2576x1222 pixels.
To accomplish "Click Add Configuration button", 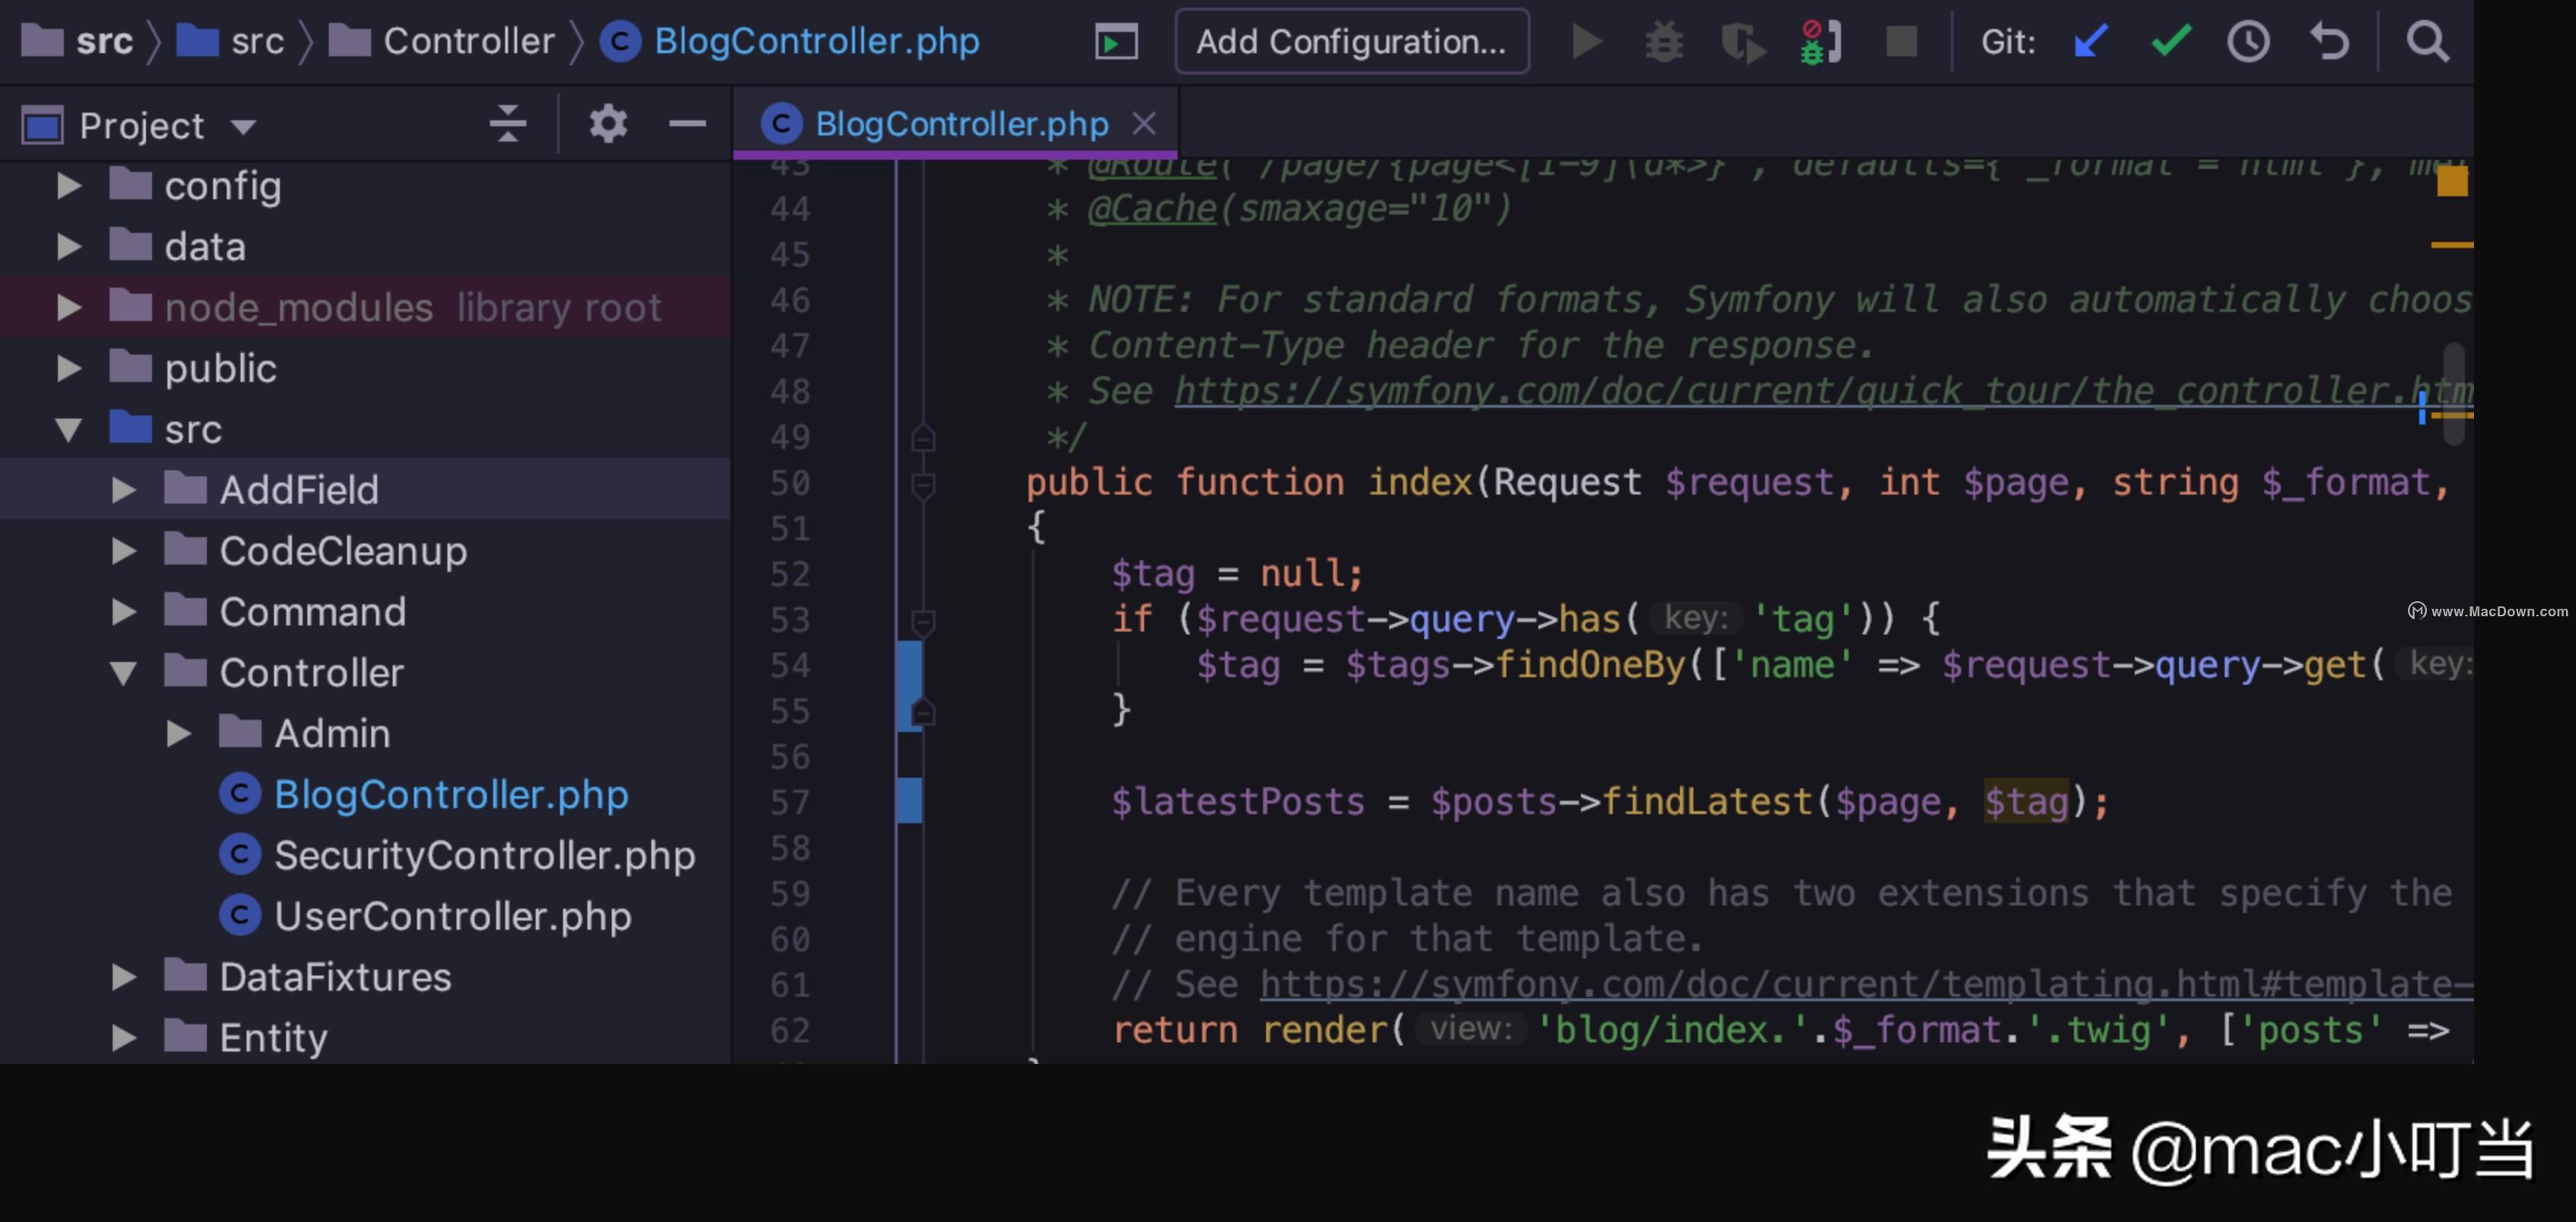I will (x=1350, y=41).
